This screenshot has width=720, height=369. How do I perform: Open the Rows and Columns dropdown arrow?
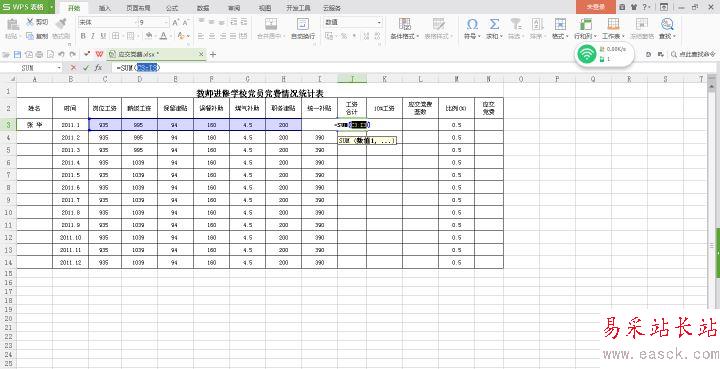(x=595, y=36)
